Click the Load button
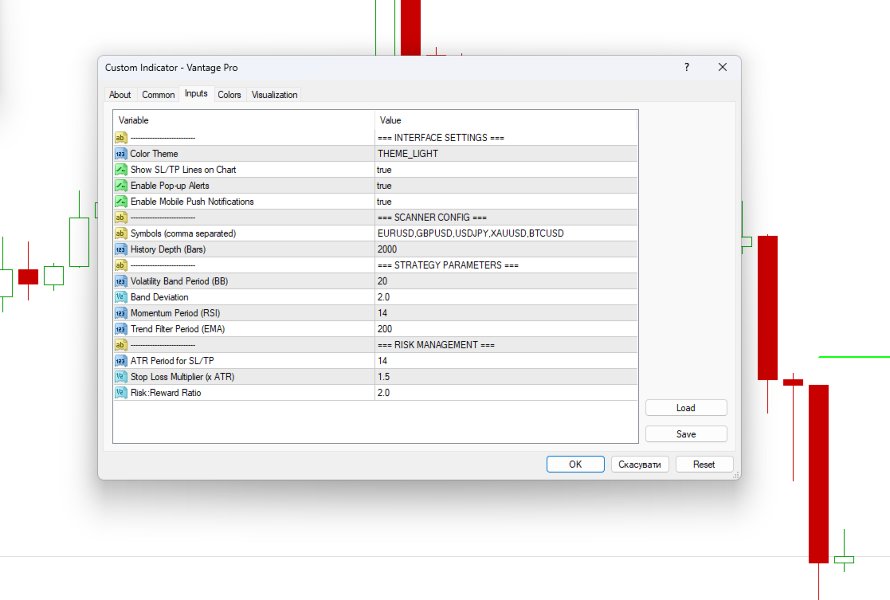The image size is (890, 600). pyautogui.click(x=685, y=407)
